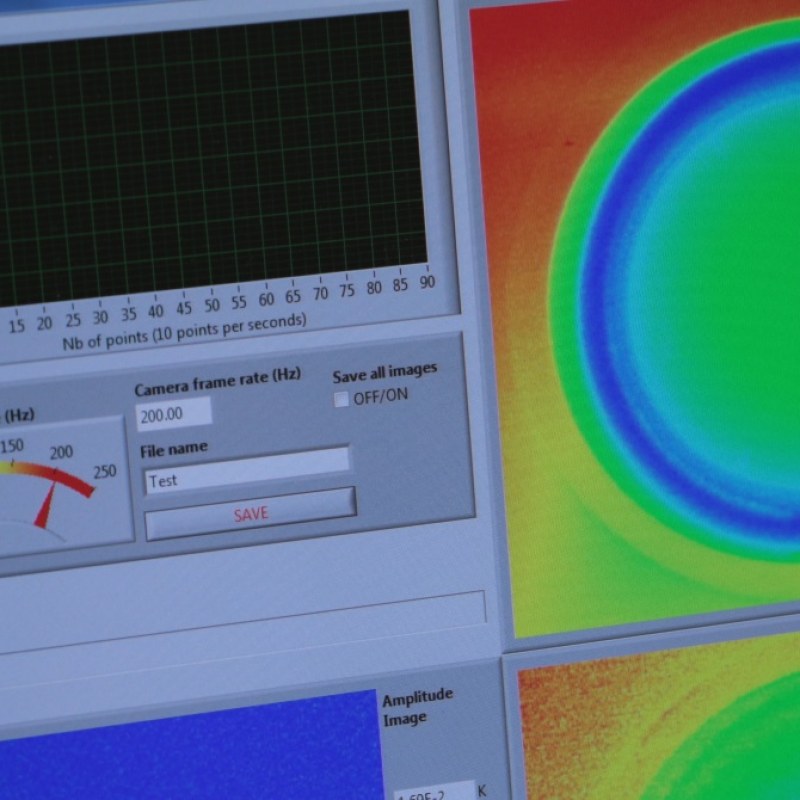
Task: Click the 'Amplitude Image' label
Action: (x=417, y=709)
